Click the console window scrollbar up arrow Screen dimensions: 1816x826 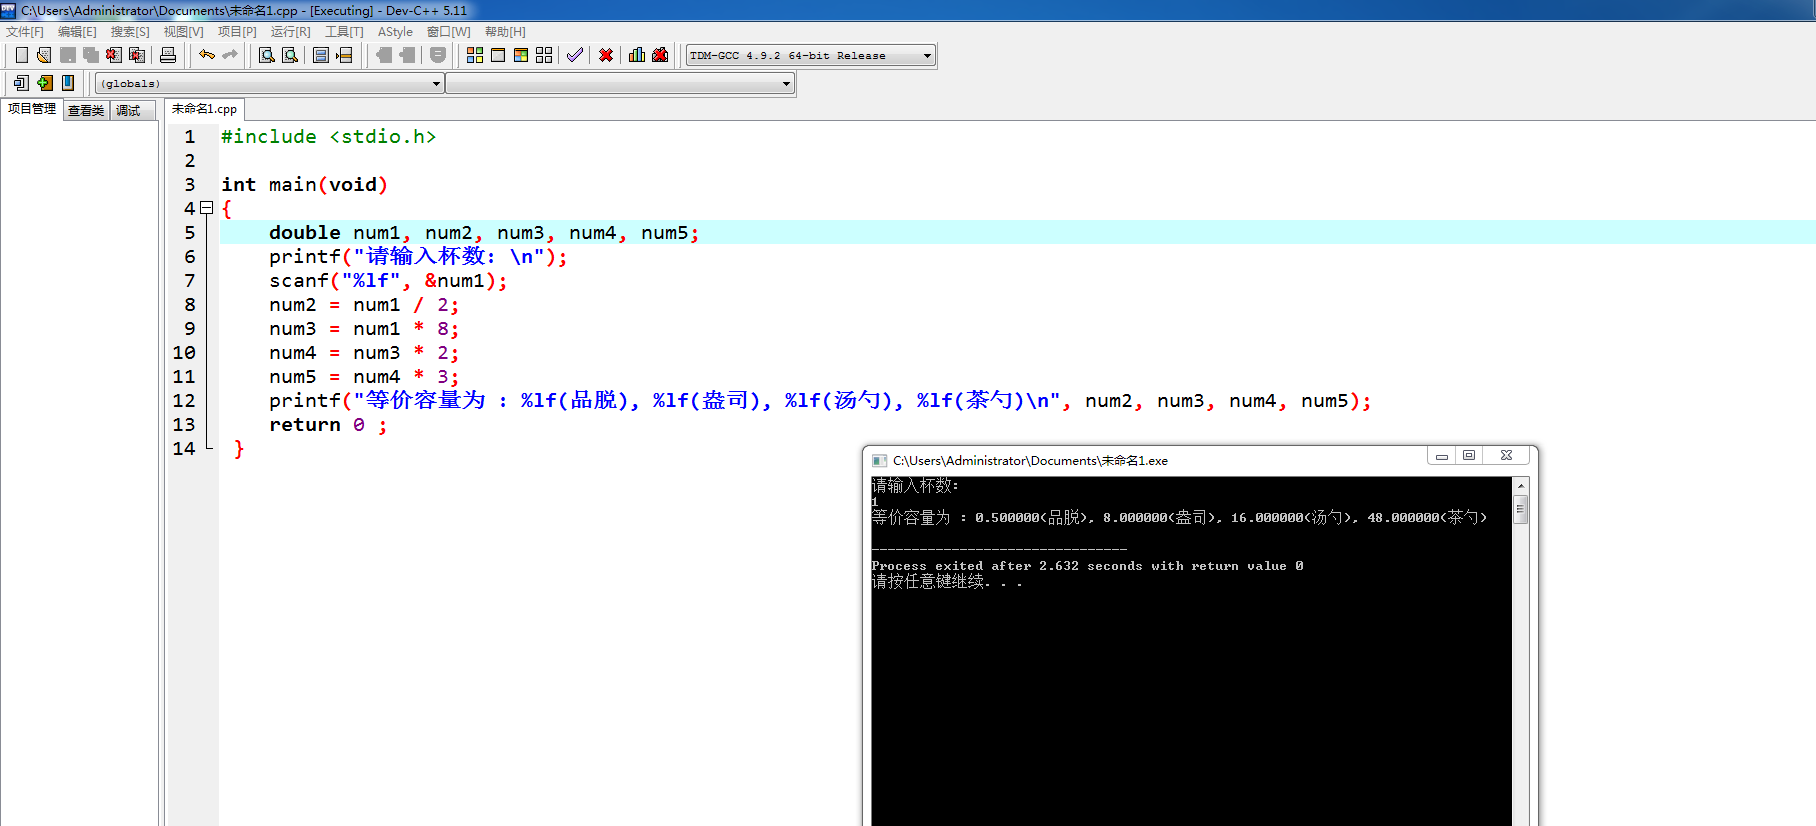point(1521,486)
